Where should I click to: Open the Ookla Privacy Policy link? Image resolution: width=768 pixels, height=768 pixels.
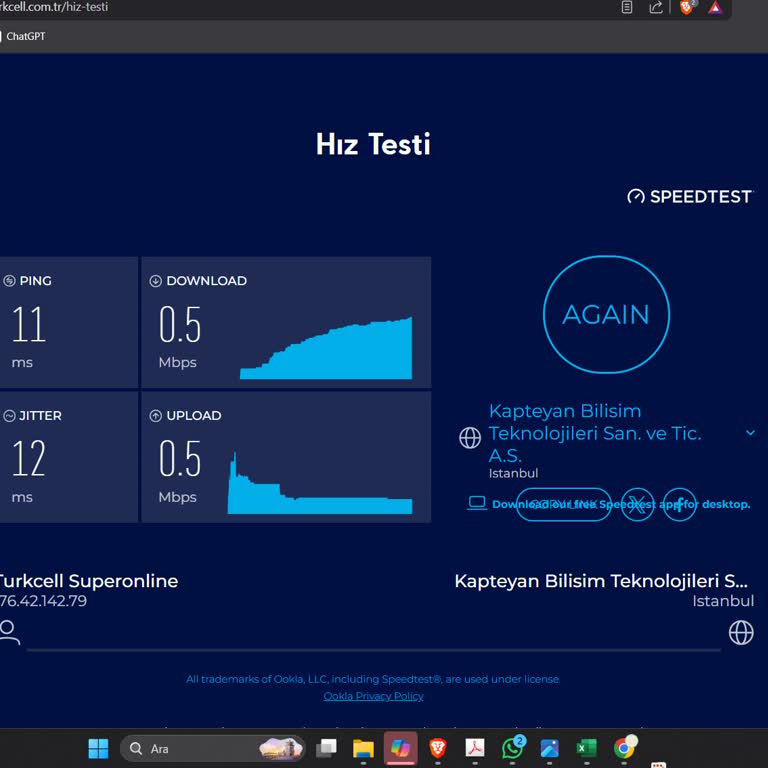[x=373, y=696]
